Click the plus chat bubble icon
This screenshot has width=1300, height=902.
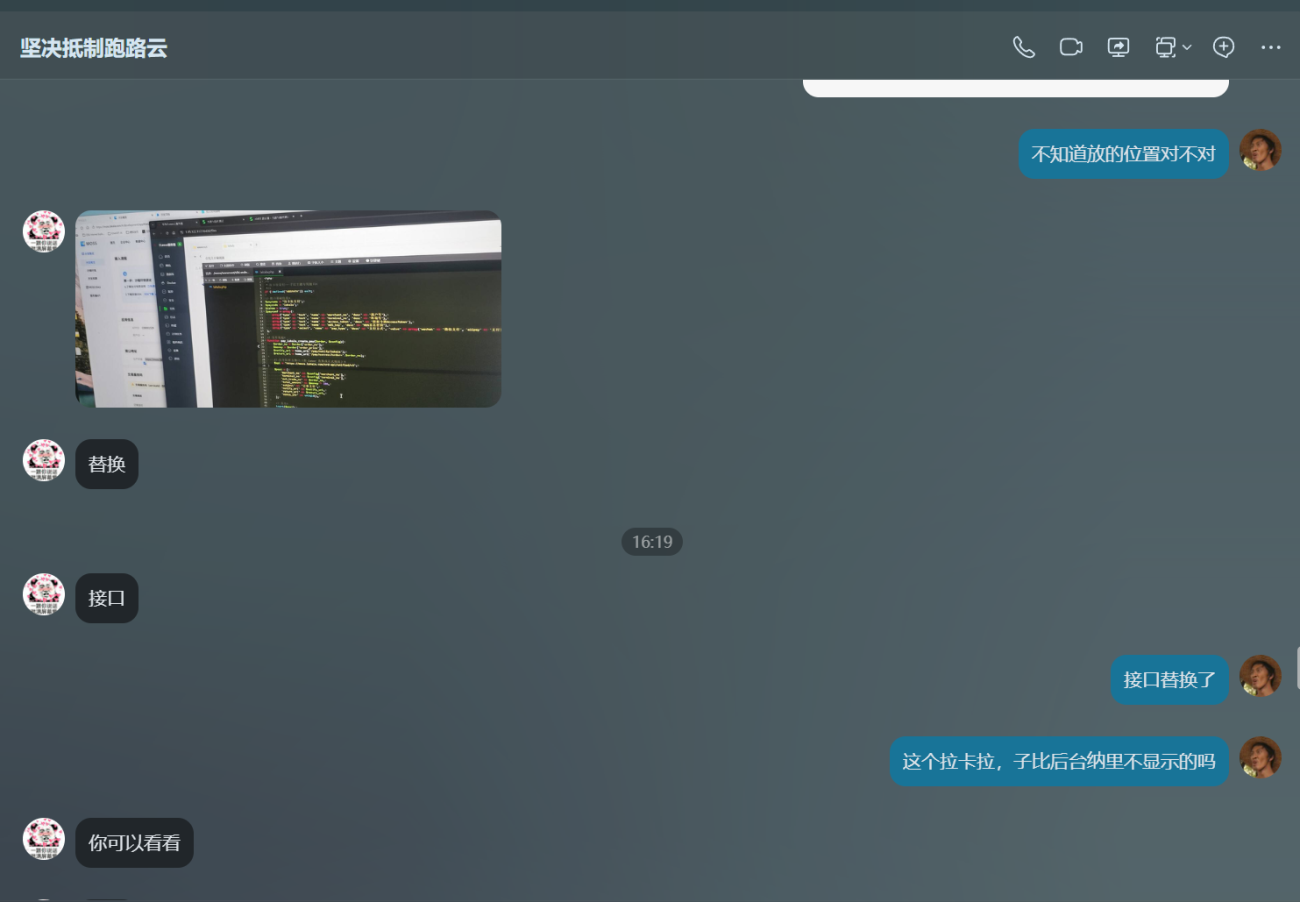(x=1223, y=47)
